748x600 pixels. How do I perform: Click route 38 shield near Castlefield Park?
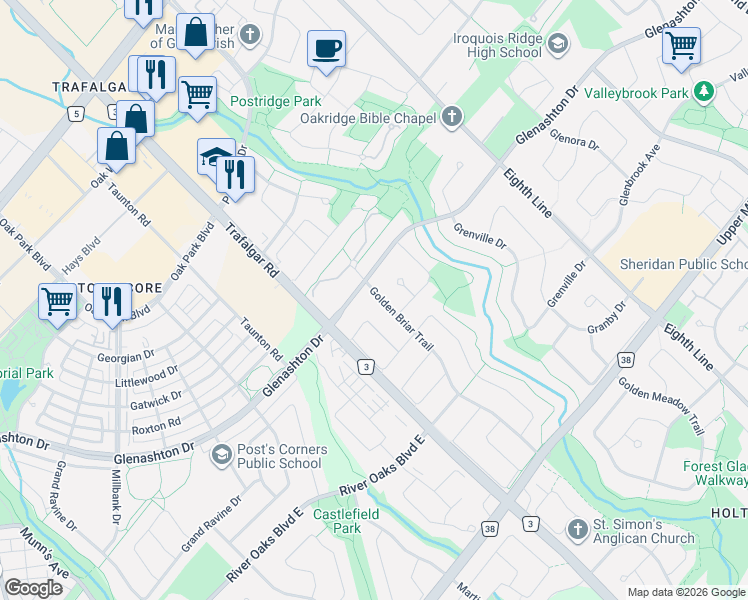(489, 528)
